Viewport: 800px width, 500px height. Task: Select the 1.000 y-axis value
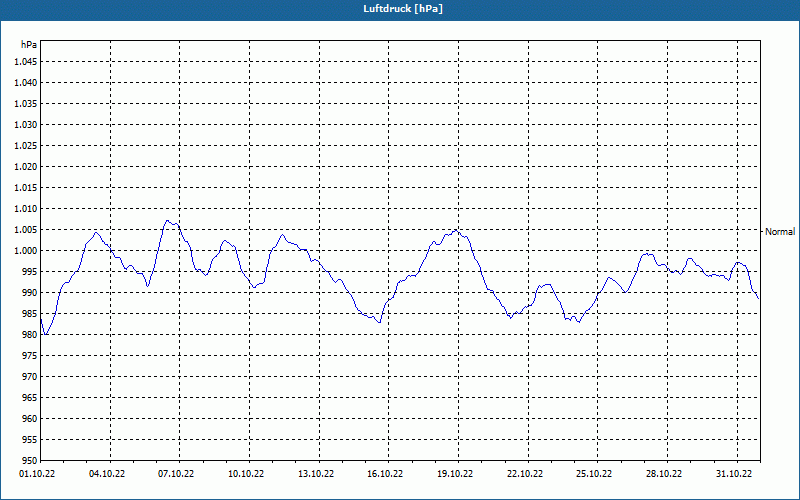click(26, 251)
